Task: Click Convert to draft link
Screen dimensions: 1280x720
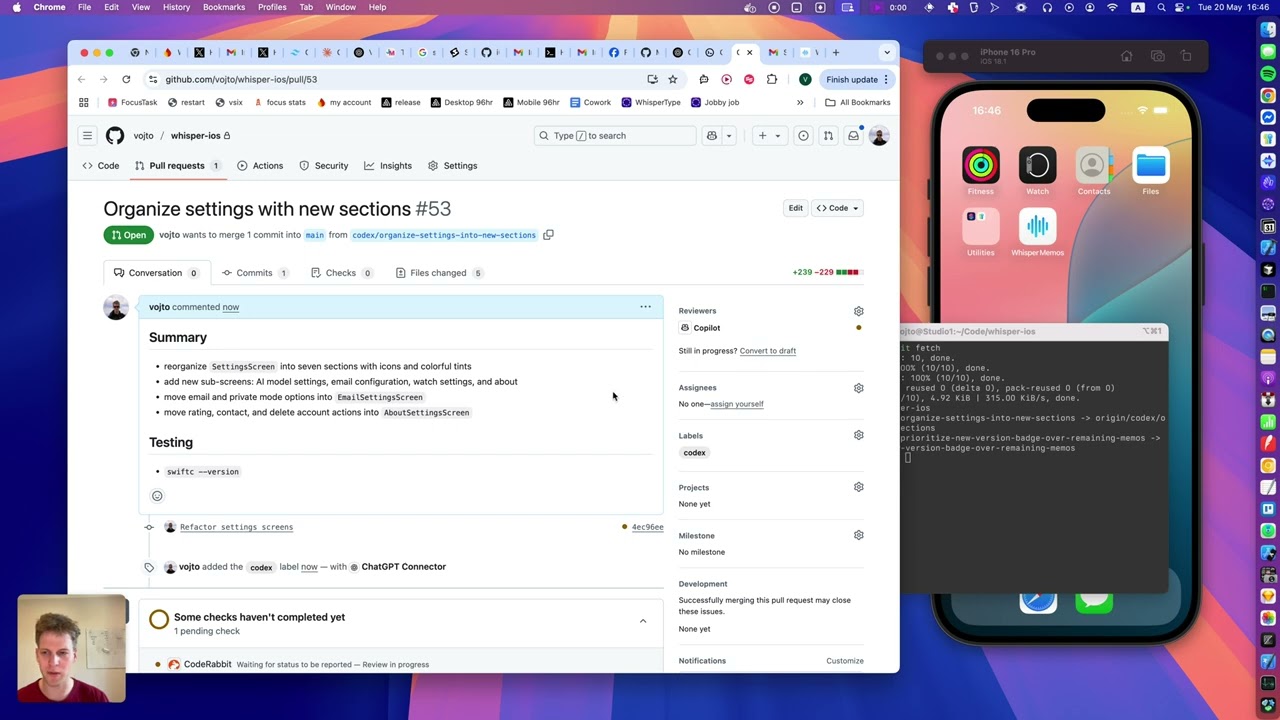Action: click(x=768, y=351)
